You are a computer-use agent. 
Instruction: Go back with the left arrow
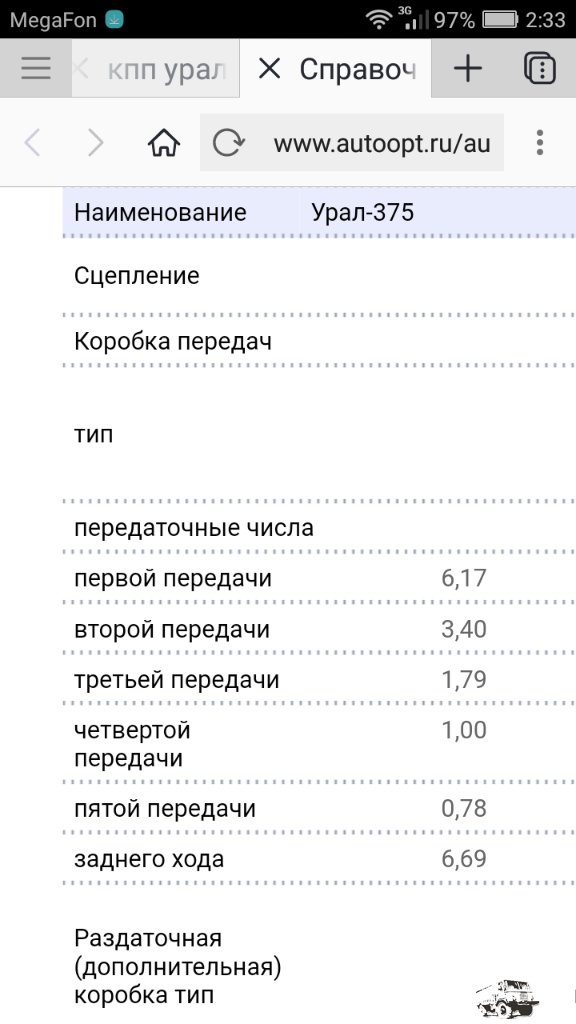coord(33,142)
